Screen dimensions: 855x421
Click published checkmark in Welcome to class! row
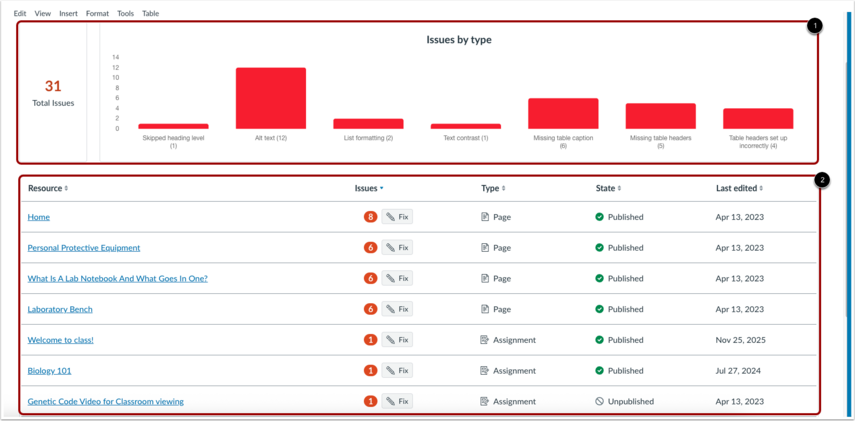click(x=599, y=340)
